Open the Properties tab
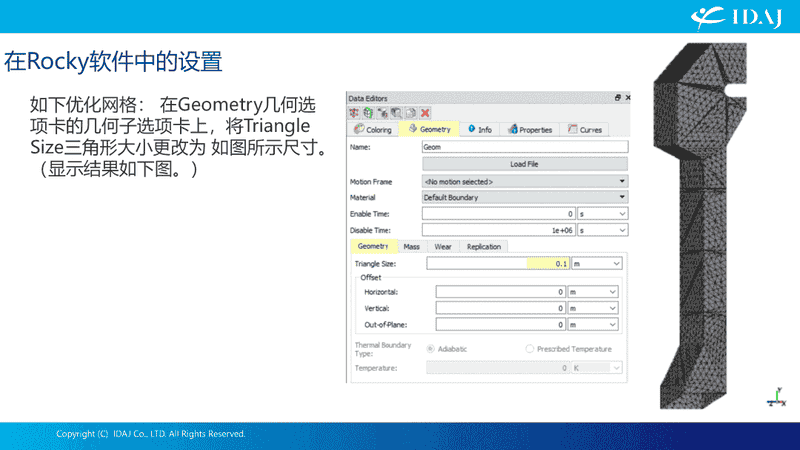This screenshot has height=450, width=800. [530, 130]
